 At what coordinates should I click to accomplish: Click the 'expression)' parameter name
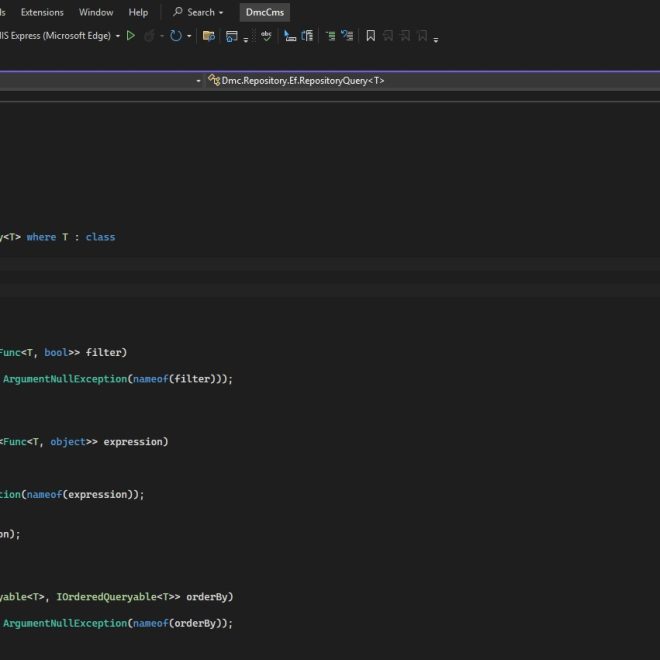point(136,442)
